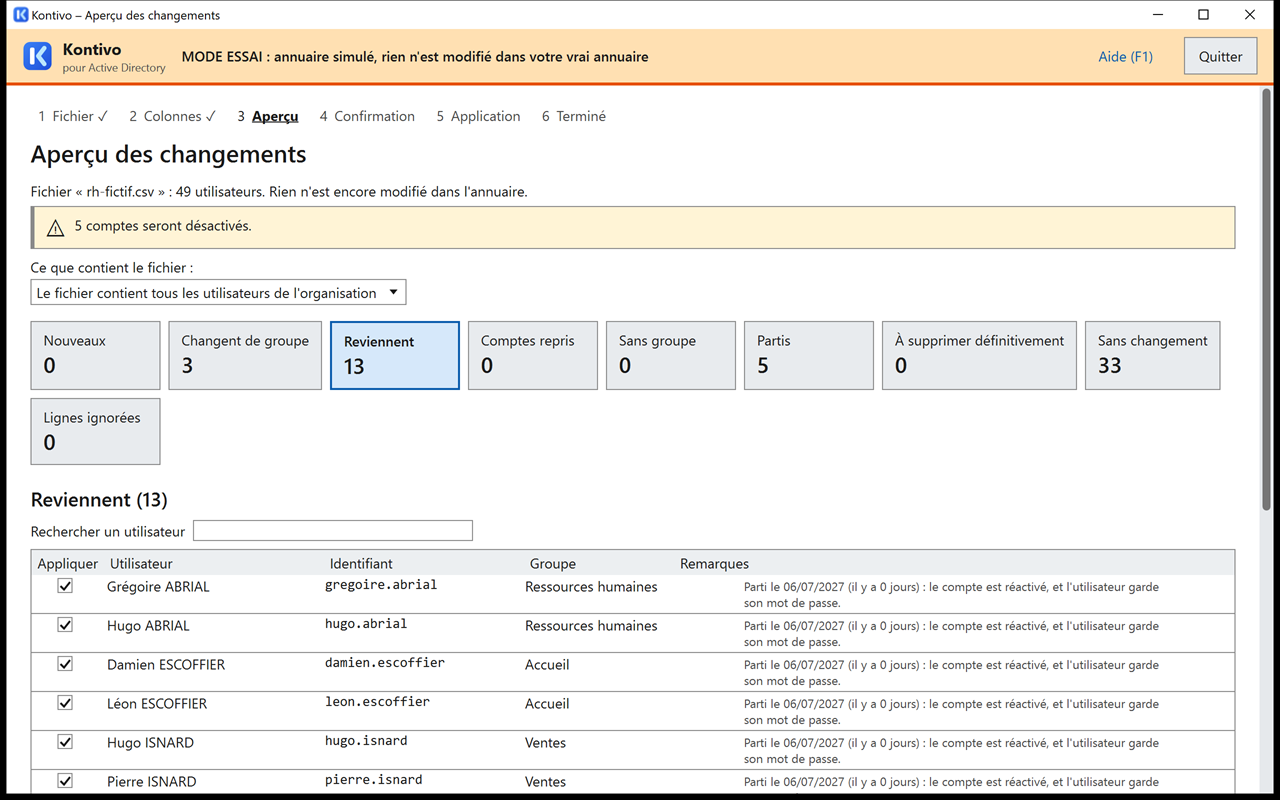Screen dimensions: 1280x800
Task: Go to step 1 Fichier
Action: (x=73, y=116)
